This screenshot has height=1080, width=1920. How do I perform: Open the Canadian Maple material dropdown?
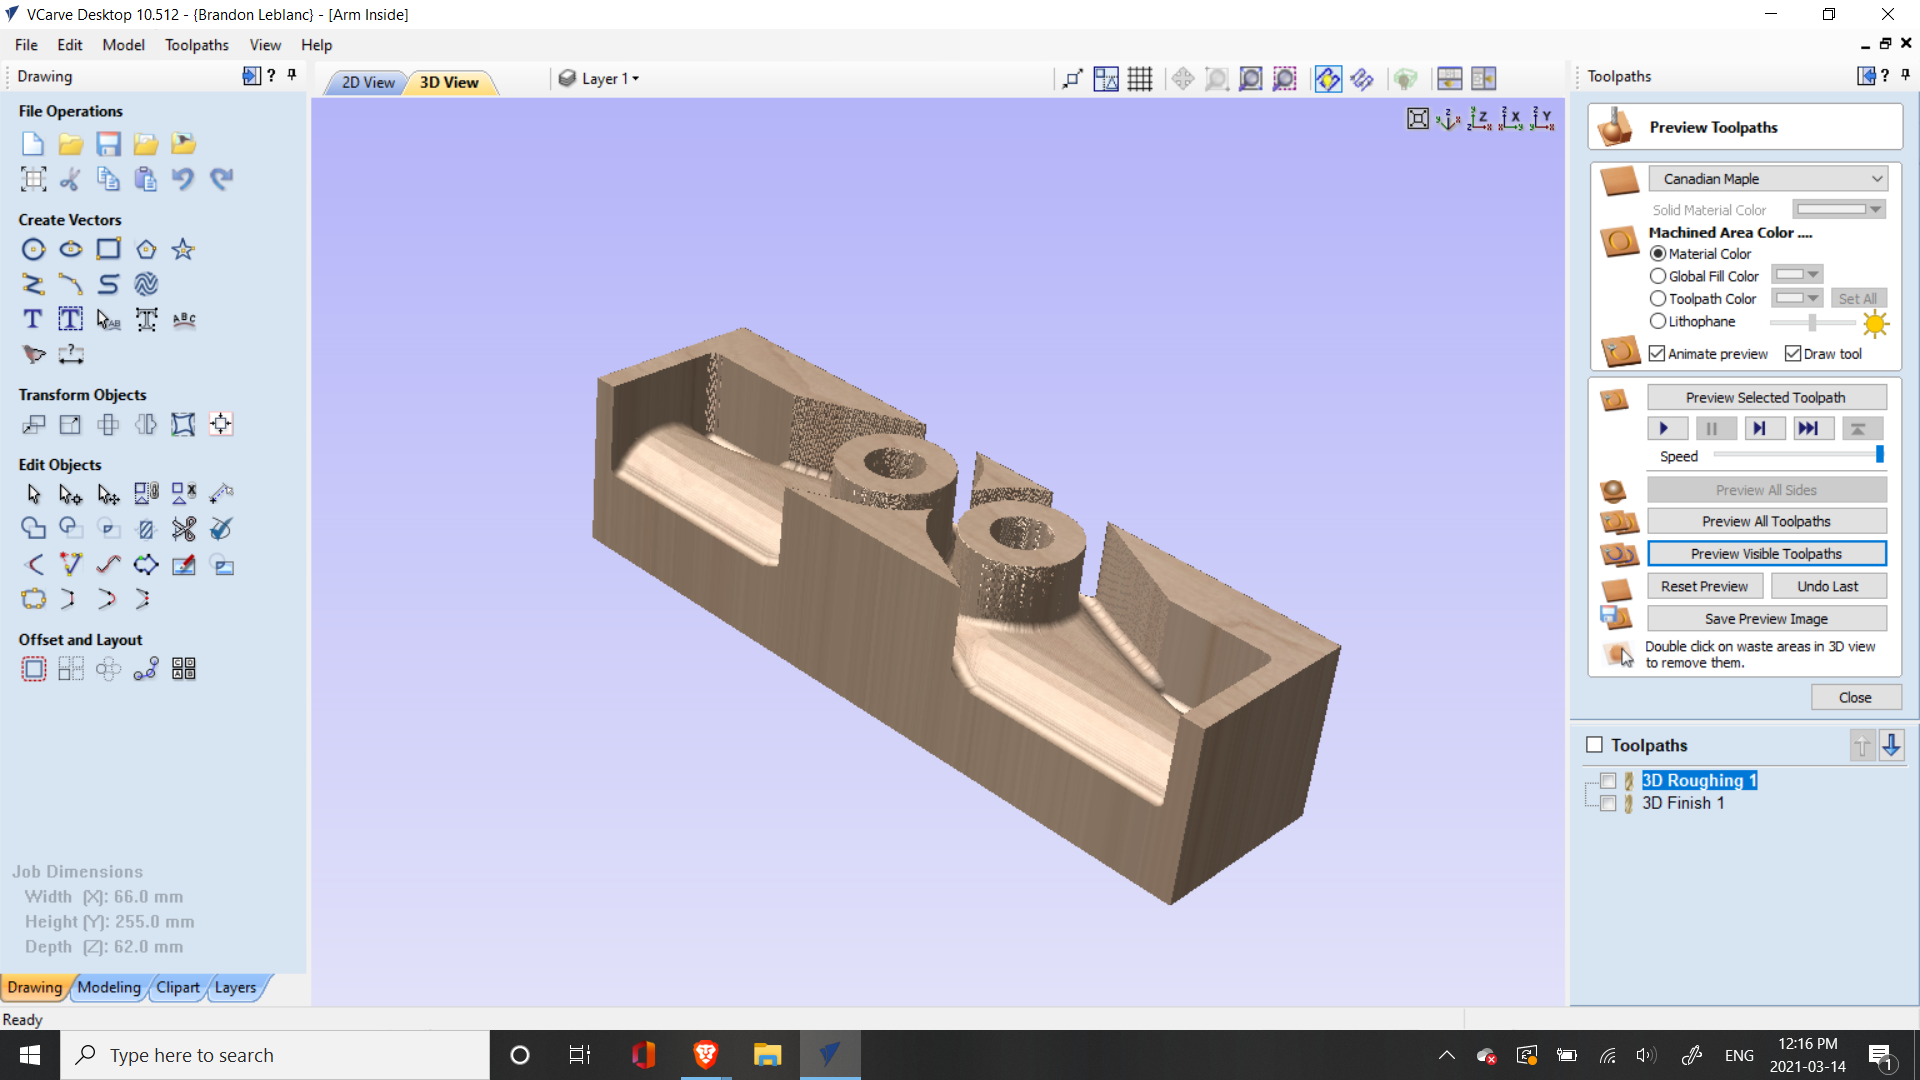pos(1767,179)
